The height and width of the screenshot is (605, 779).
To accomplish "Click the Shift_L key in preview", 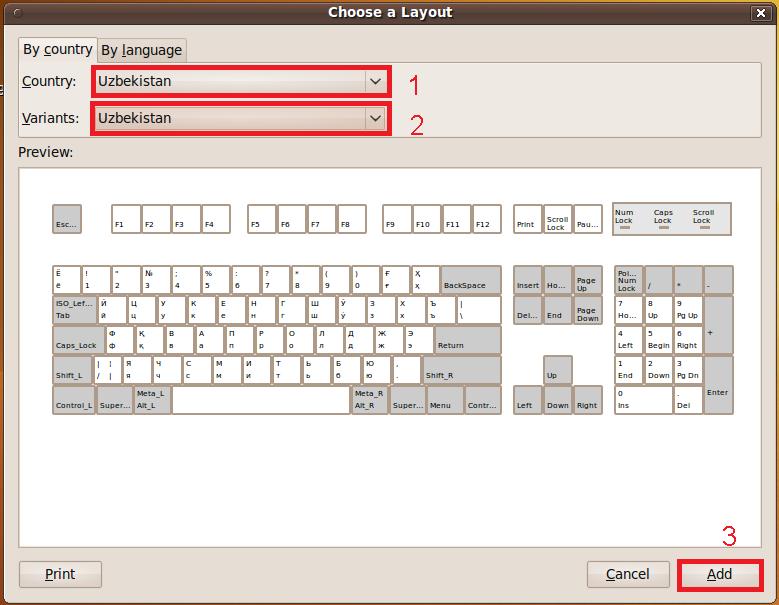I will (x=72, y=370).
